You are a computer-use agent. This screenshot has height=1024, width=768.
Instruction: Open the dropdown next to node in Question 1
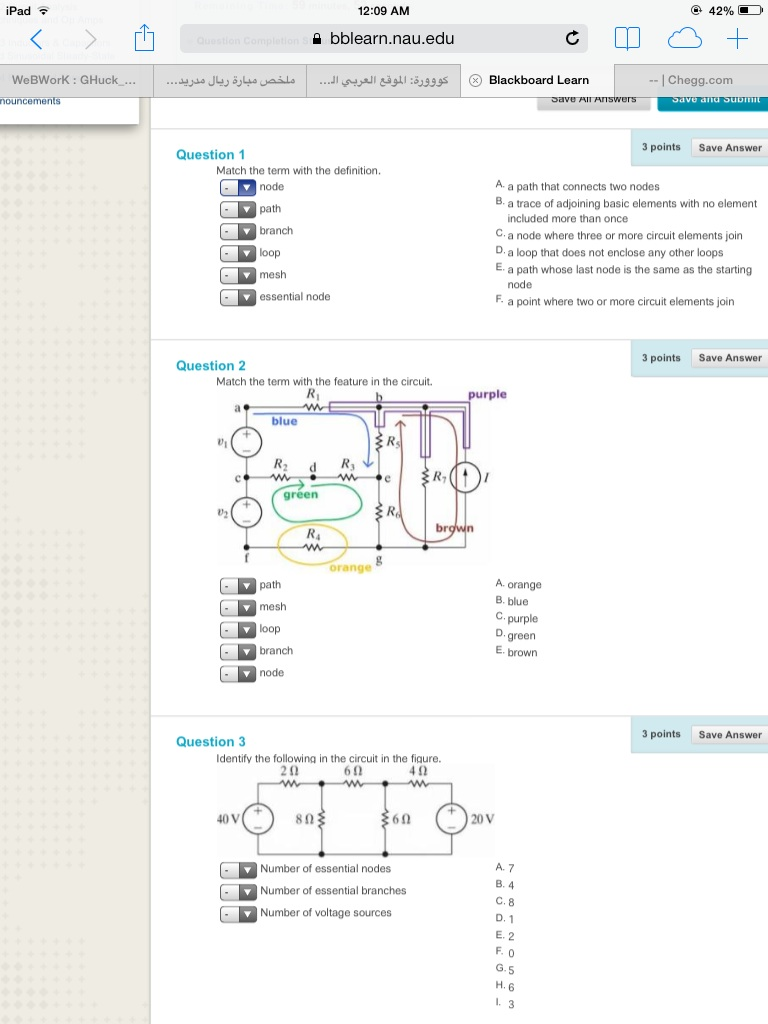237,187
